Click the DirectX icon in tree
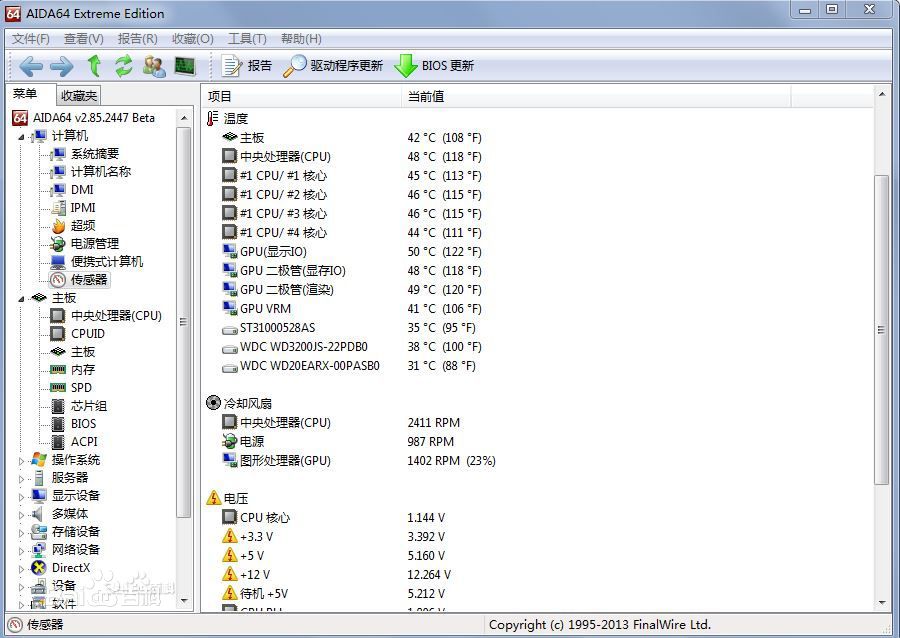This screenshot has height=638, width=900. pos(38,567)
